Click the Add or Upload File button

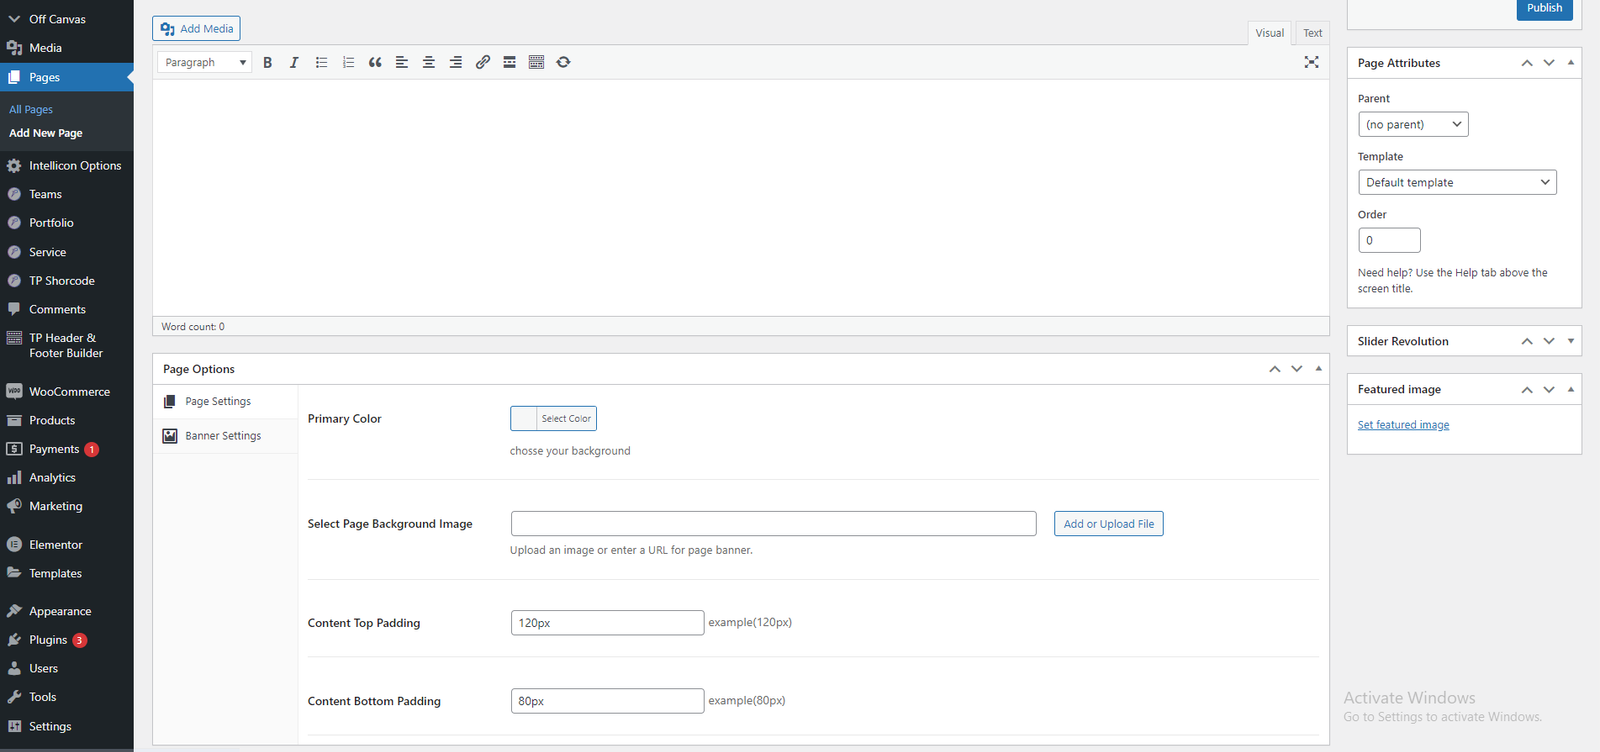[1108, 524]
